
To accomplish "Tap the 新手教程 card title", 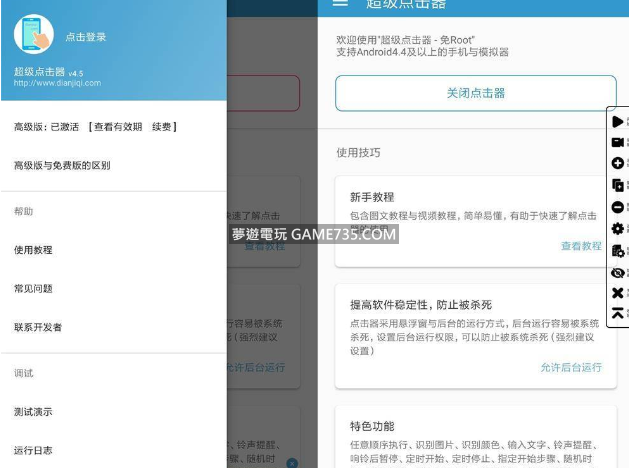I will (x=372, y=197).
